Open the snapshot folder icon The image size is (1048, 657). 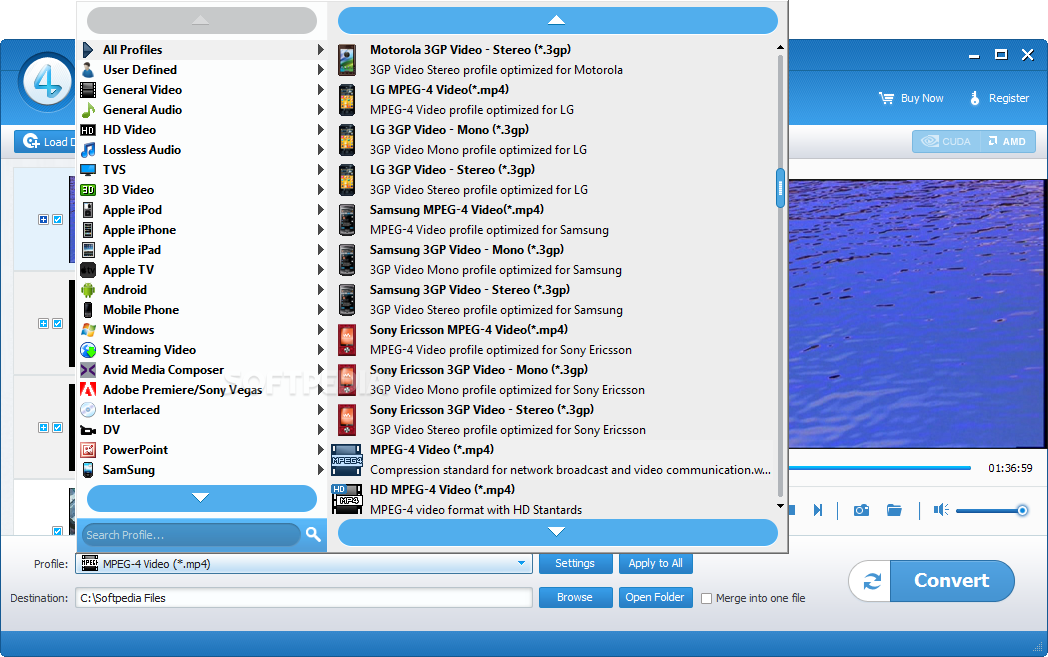894,511
